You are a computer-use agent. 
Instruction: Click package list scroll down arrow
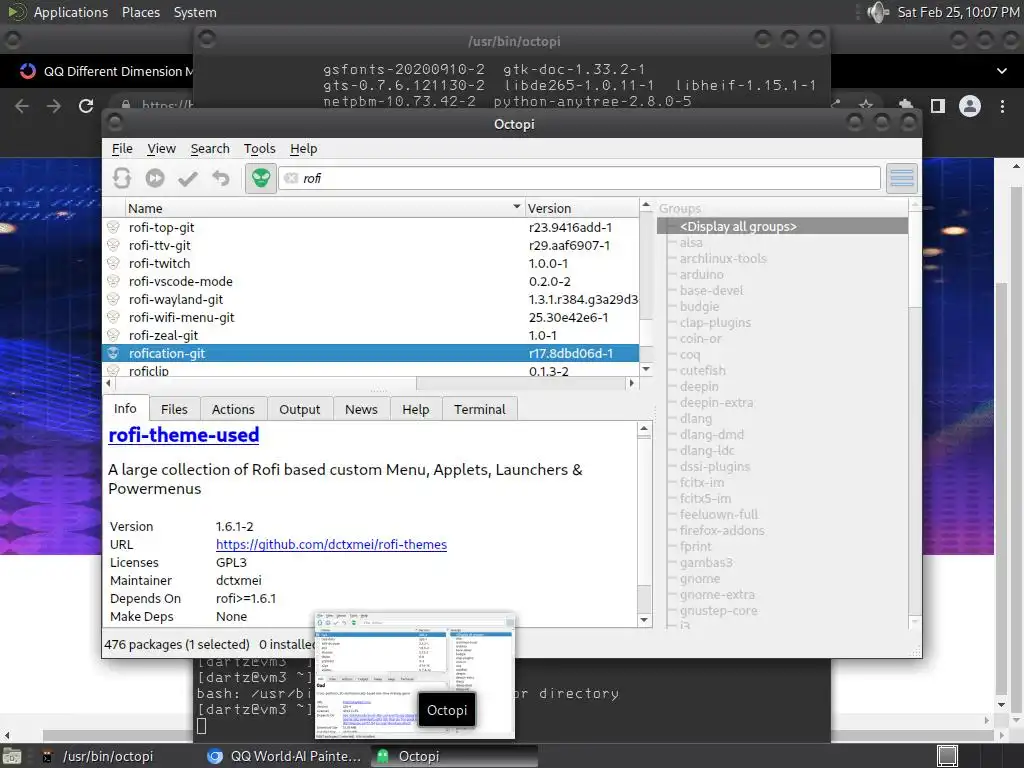point(646,369)
